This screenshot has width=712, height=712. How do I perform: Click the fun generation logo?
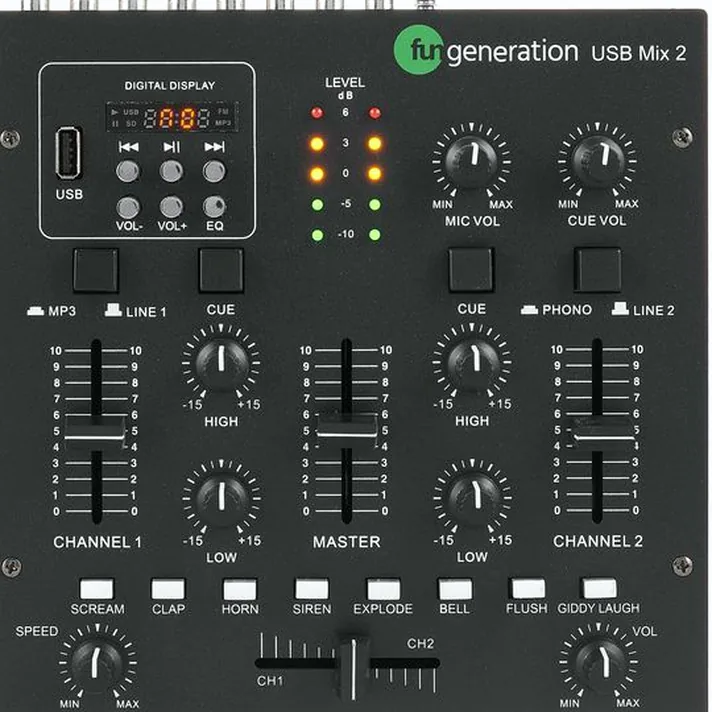coord(486,50)
